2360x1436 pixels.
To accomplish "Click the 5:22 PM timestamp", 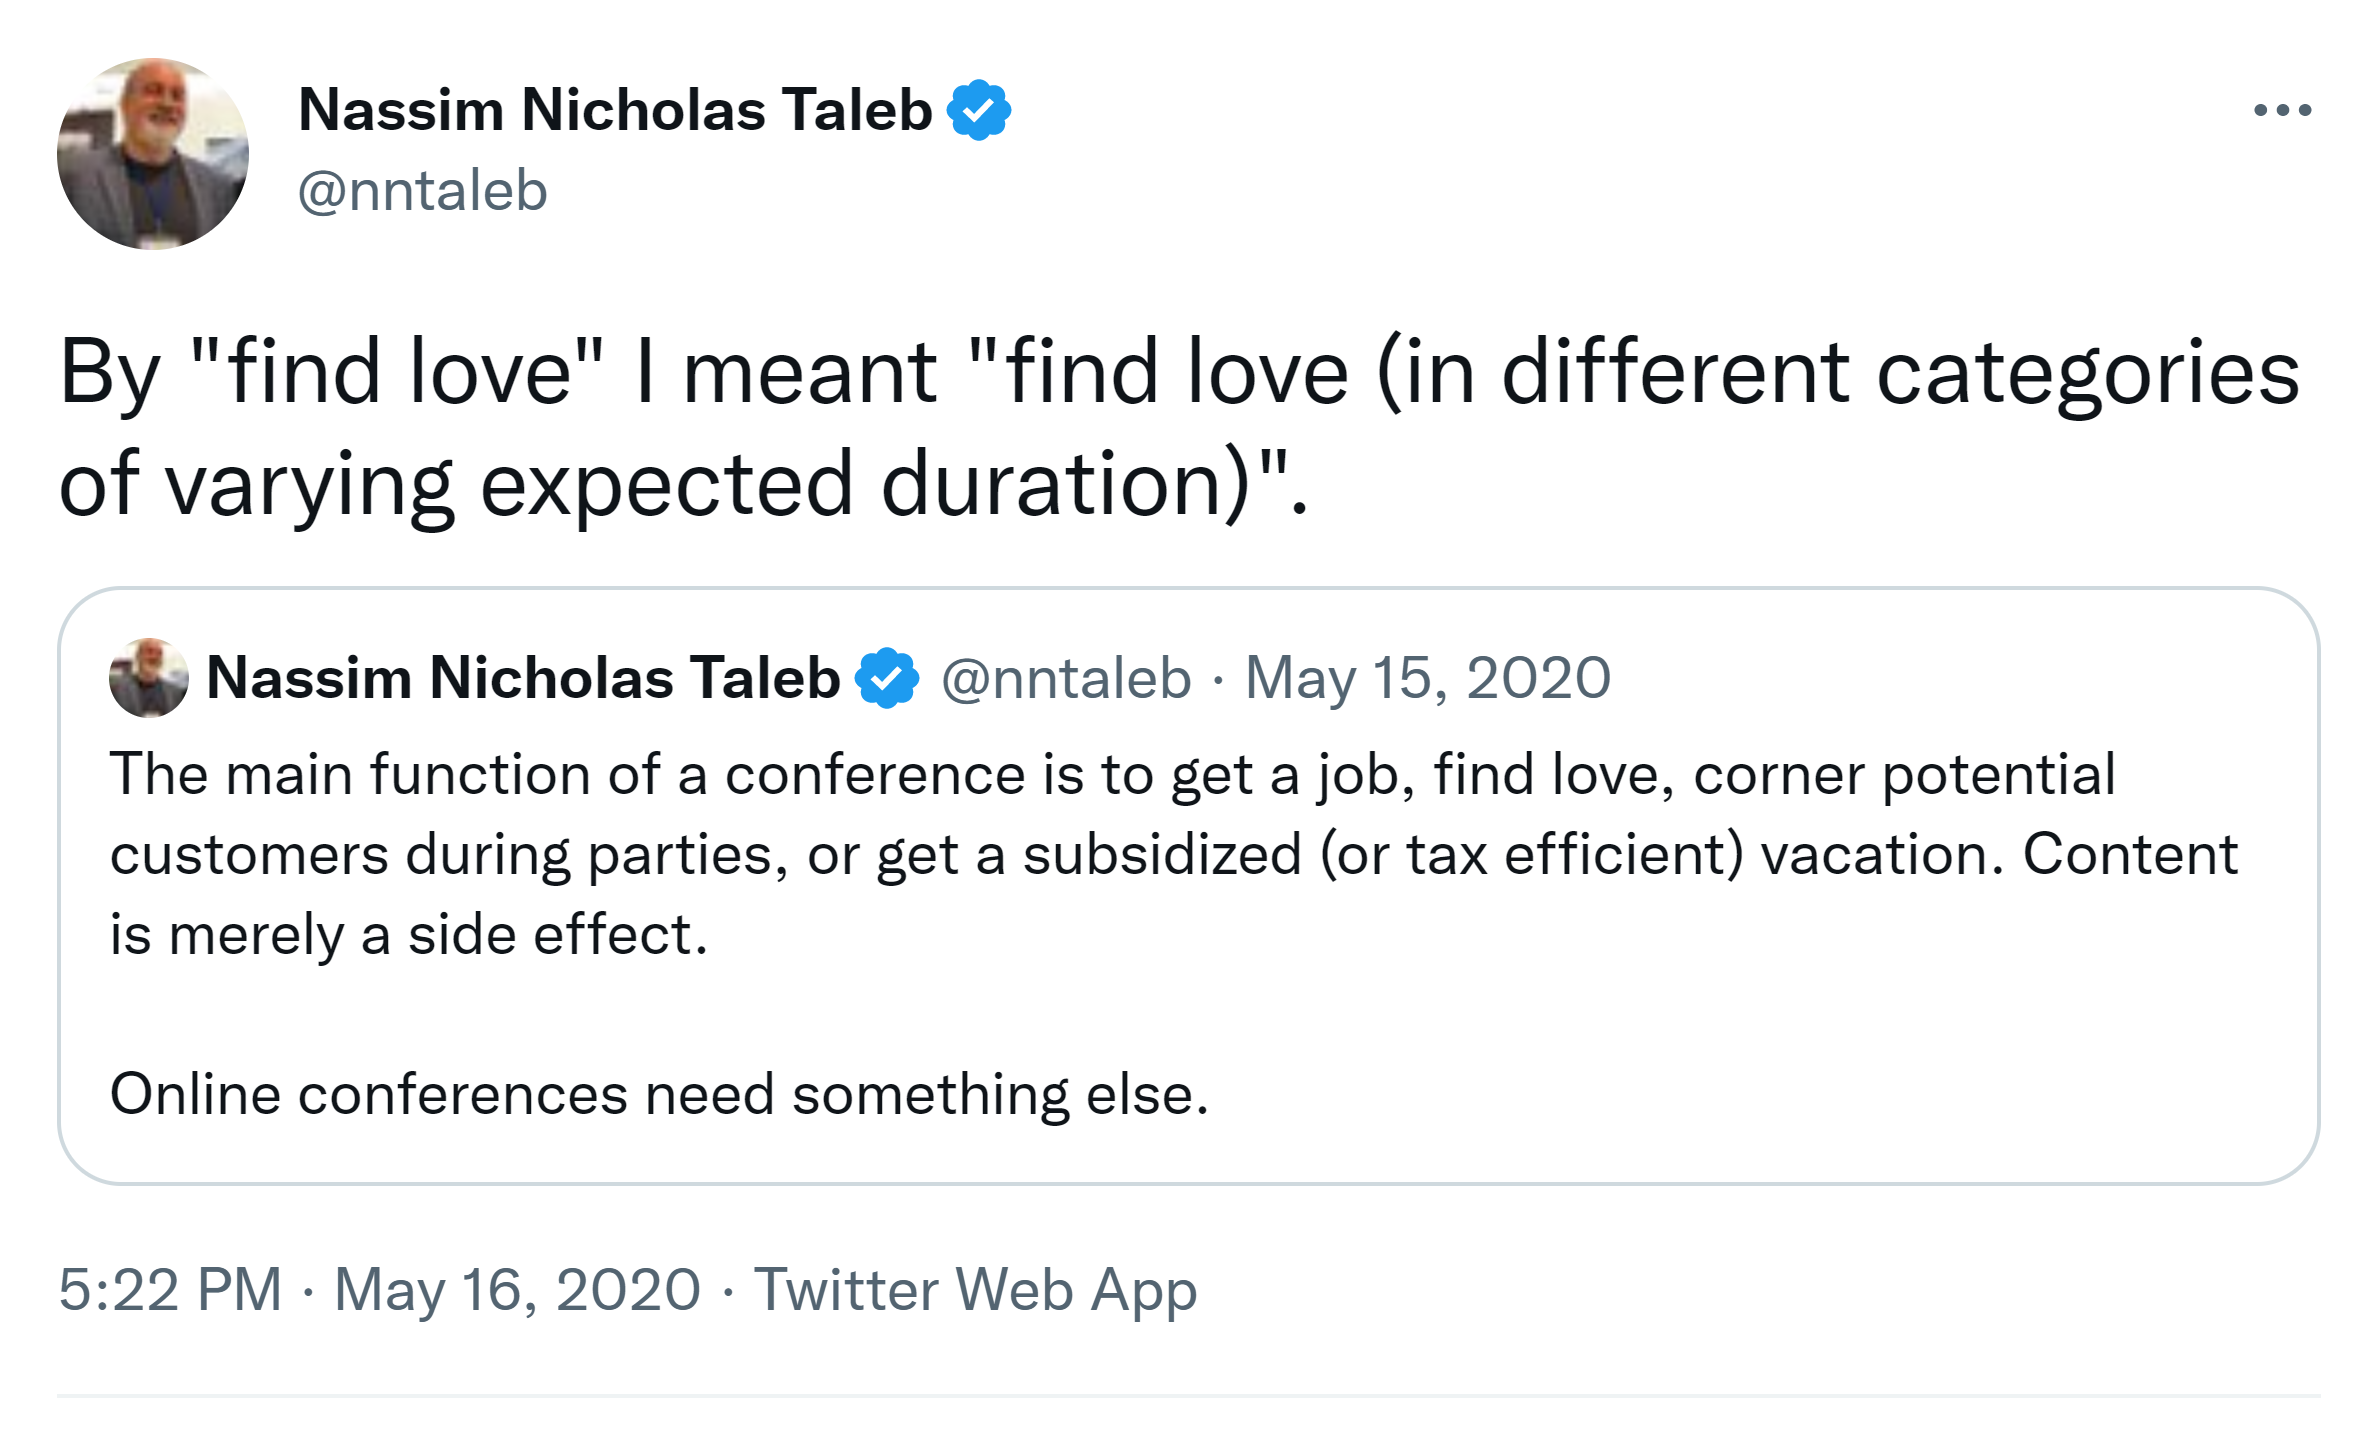I will pos(170,1289).
